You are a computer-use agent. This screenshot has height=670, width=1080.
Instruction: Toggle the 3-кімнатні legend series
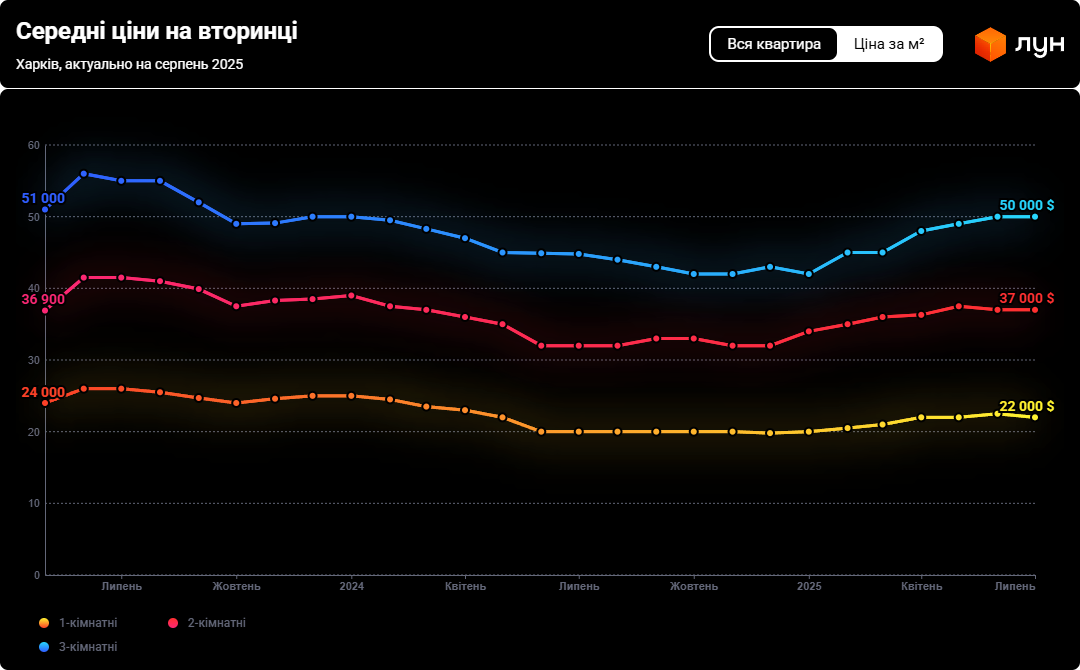[87, 647]
